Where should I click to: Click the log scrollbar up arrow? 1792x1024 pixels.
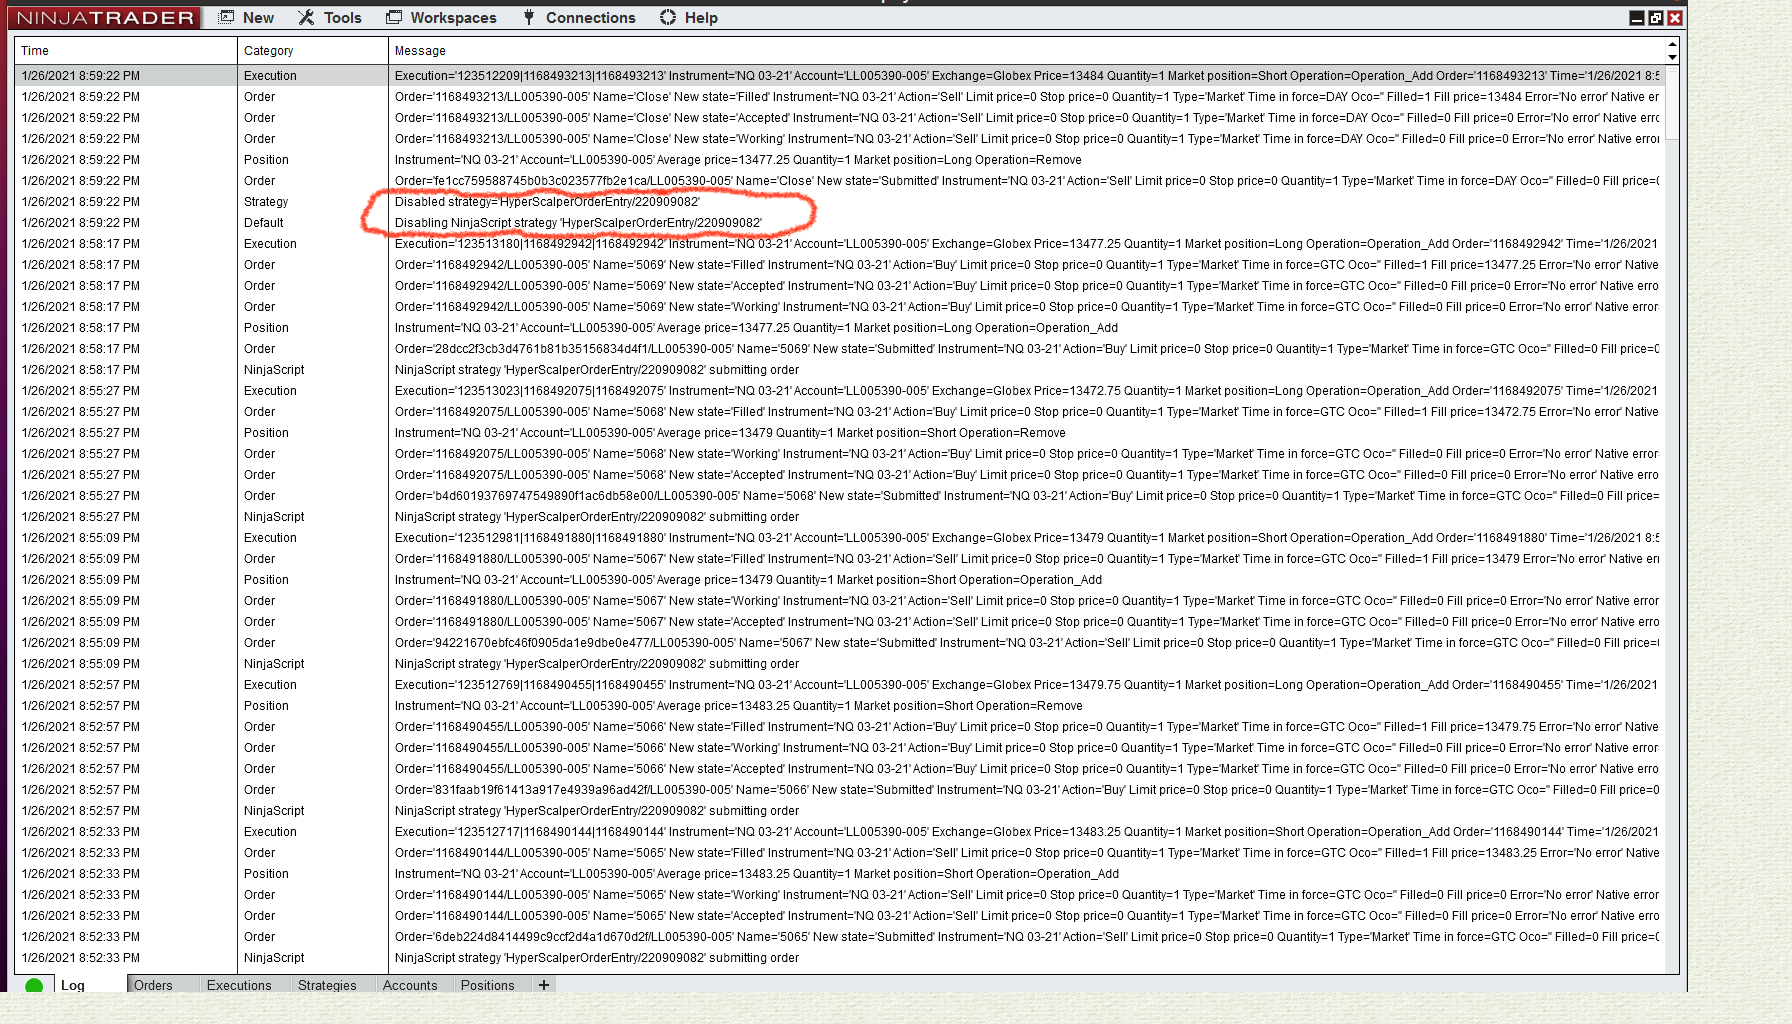point(1672,45)
